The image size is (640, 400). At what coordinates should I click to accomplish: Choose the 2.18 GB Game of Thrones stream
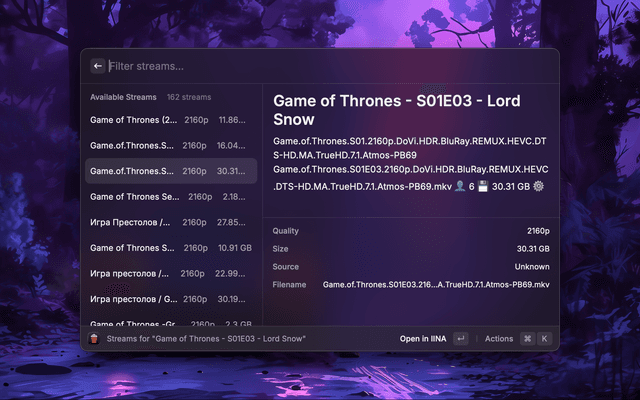[x=170, y=197]
